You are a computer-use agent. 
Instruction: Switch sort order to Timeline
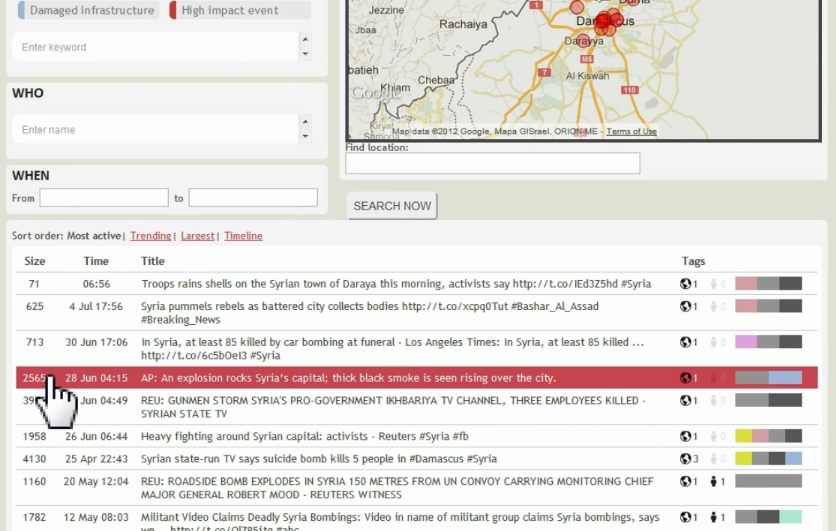(x=243, y=236)
